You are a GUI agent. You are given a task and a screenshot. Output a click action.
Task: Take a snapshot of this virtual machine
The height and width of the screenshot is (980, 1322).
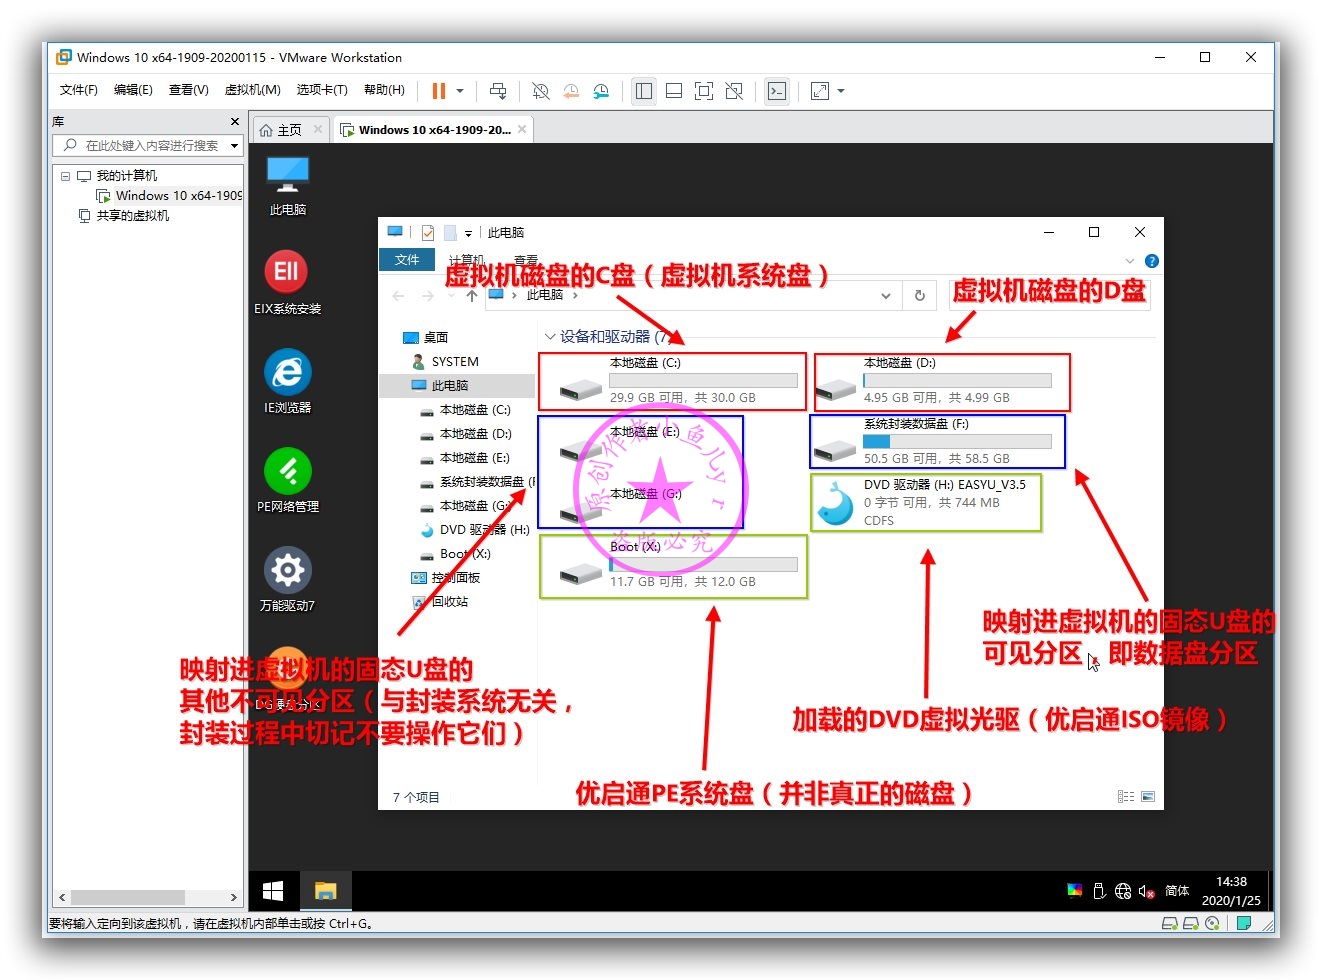tap(541, 91)
